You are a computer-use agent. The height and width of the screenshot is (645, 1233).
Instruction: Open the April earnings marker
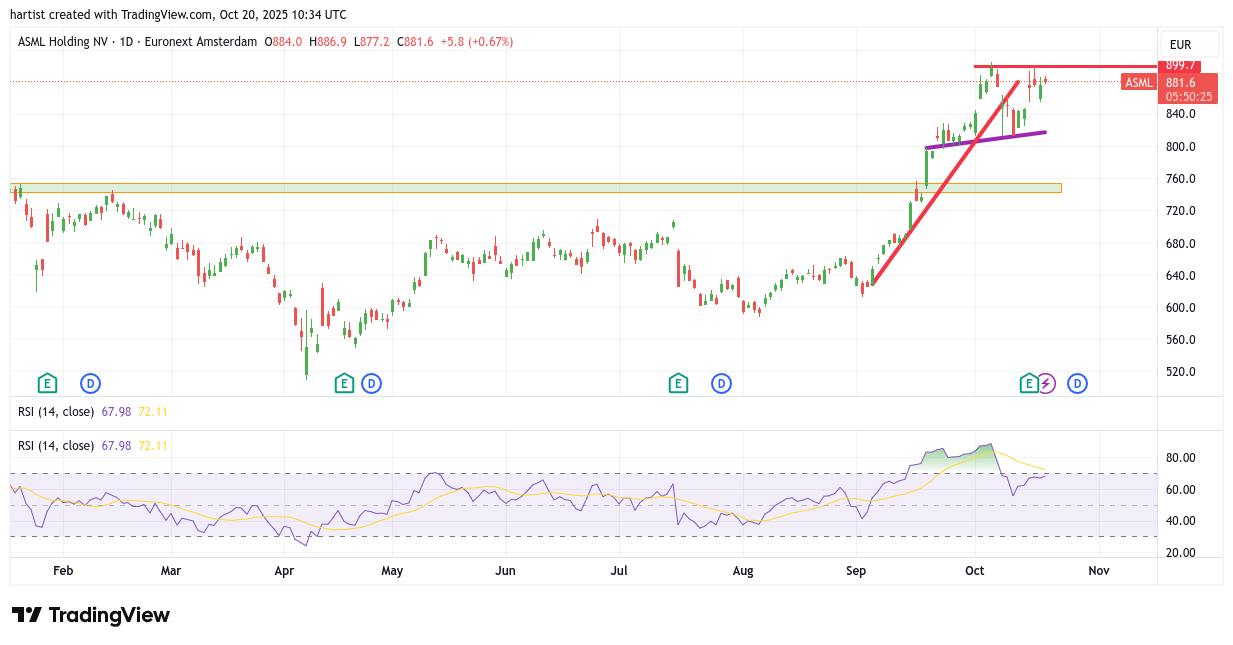[344, 383]
